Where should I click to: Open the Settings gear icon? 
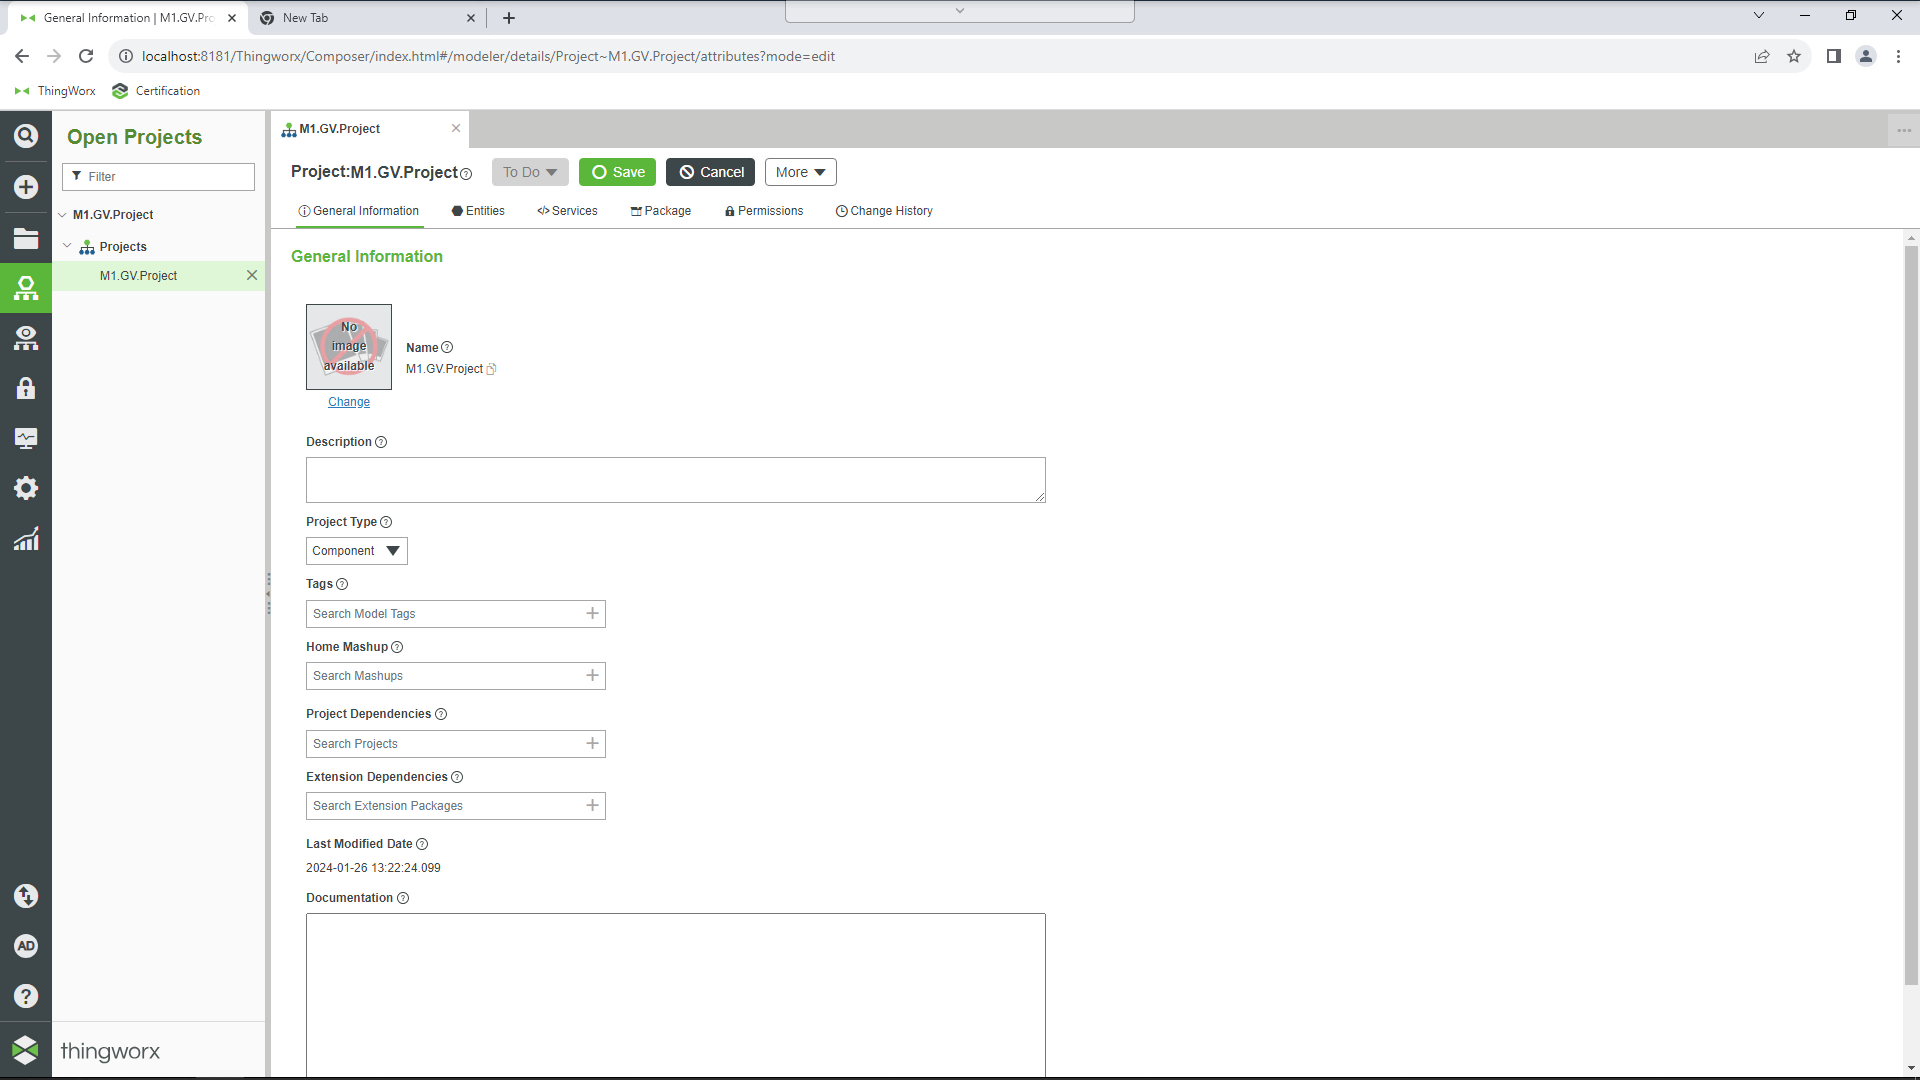[26, 488]
